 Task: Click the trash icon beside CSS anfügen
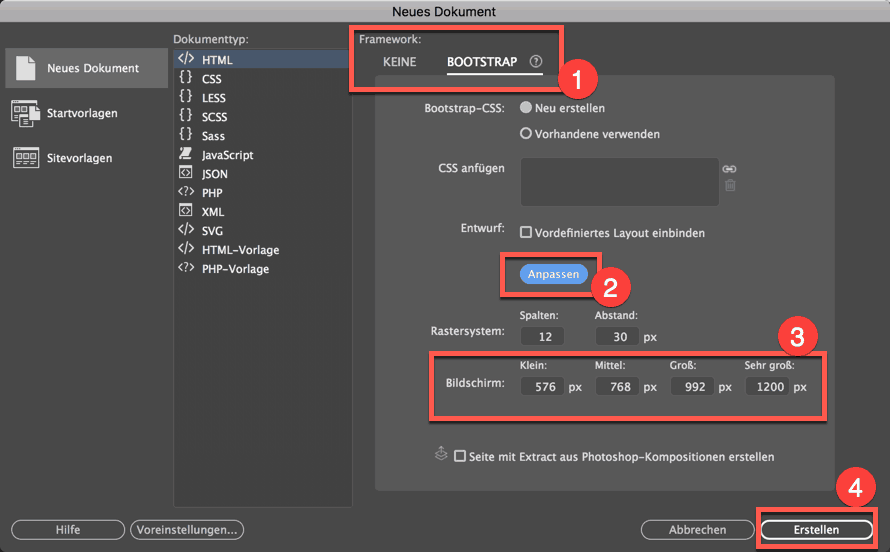[x=730, y=185]
